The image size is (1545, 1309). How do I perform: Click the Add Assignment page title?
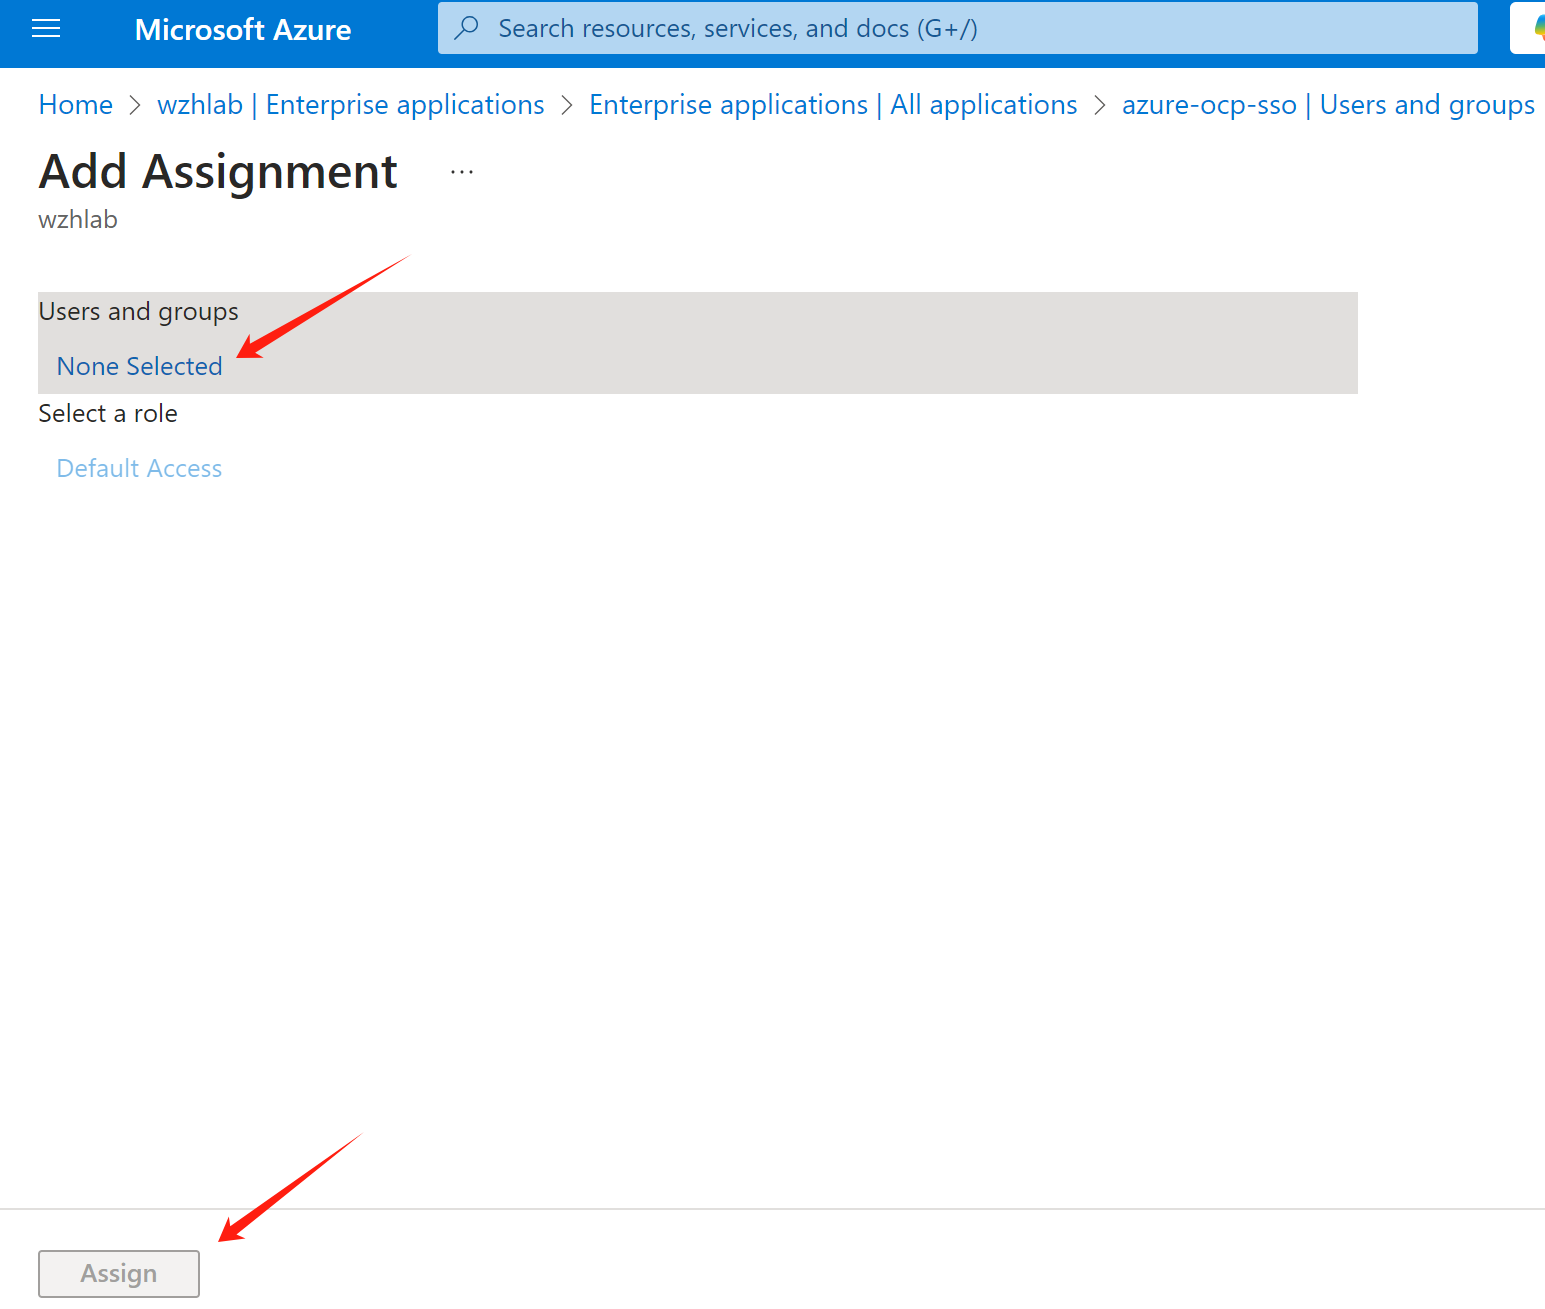(218, 172)
